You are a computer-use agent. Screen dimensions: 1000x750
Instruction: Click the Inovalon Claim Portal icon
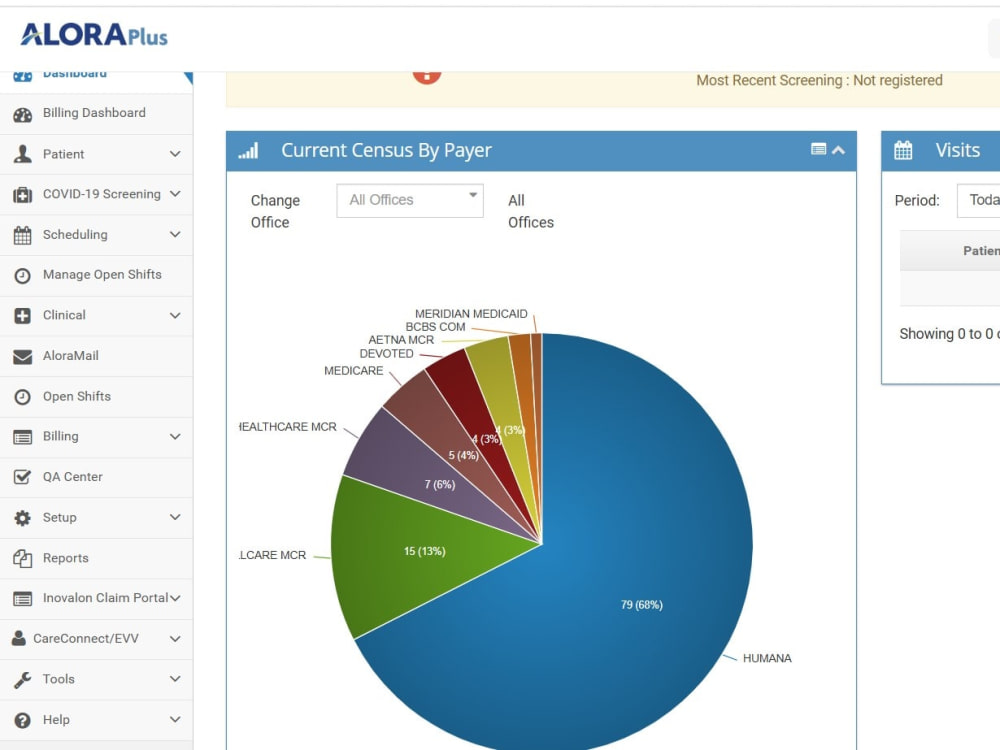click(x=22, y=599)
